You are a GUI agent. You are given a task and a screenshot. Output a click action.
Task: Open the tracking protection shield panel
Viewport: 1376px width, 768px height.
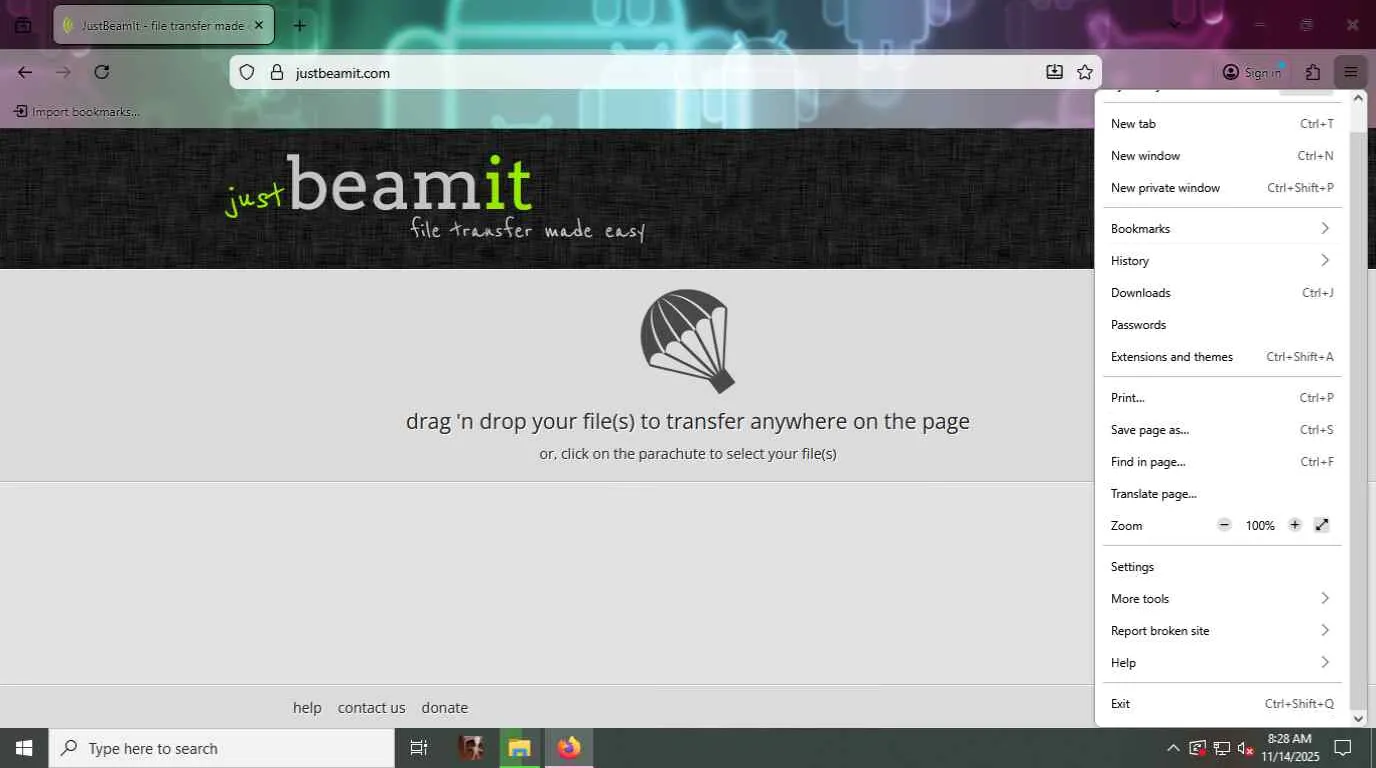247,72
